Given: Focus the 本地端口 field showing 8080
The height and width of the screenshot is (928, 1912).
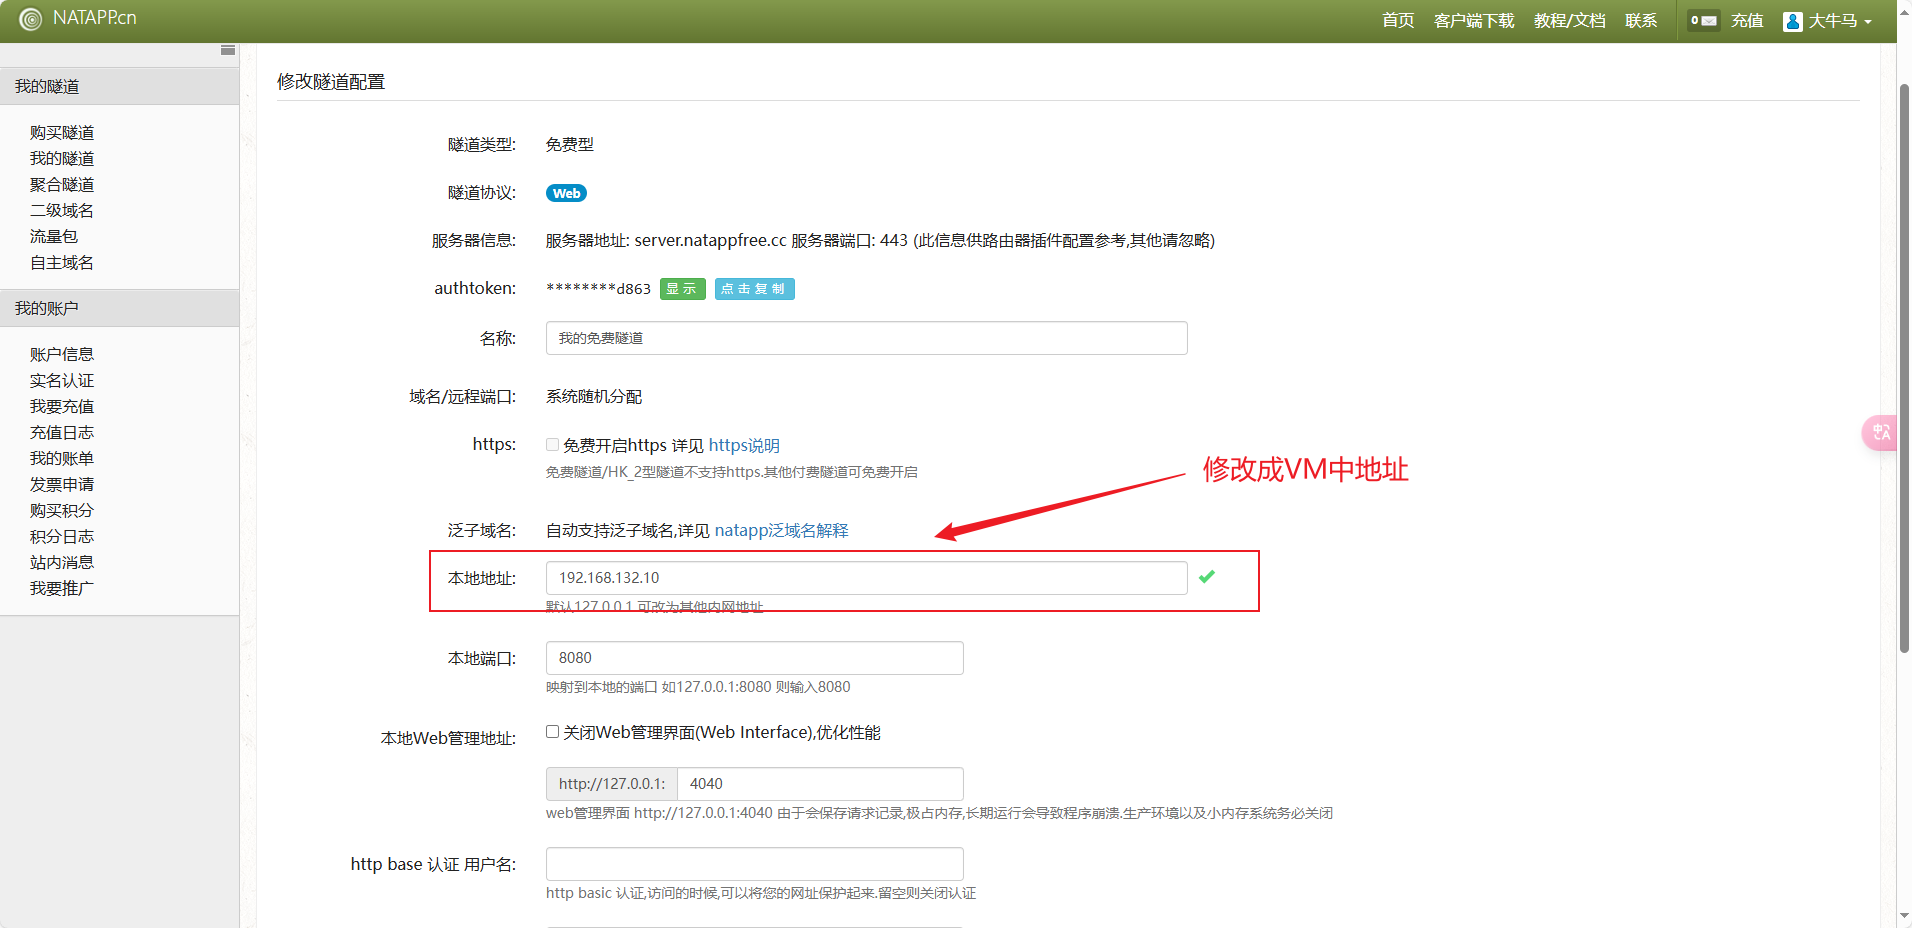Looking at the screenshot, I should (x=754, y=658).
